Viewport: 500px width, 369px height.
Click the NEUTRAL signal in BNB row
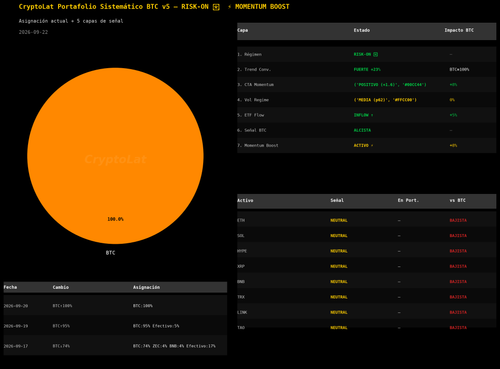click(339, 282)
